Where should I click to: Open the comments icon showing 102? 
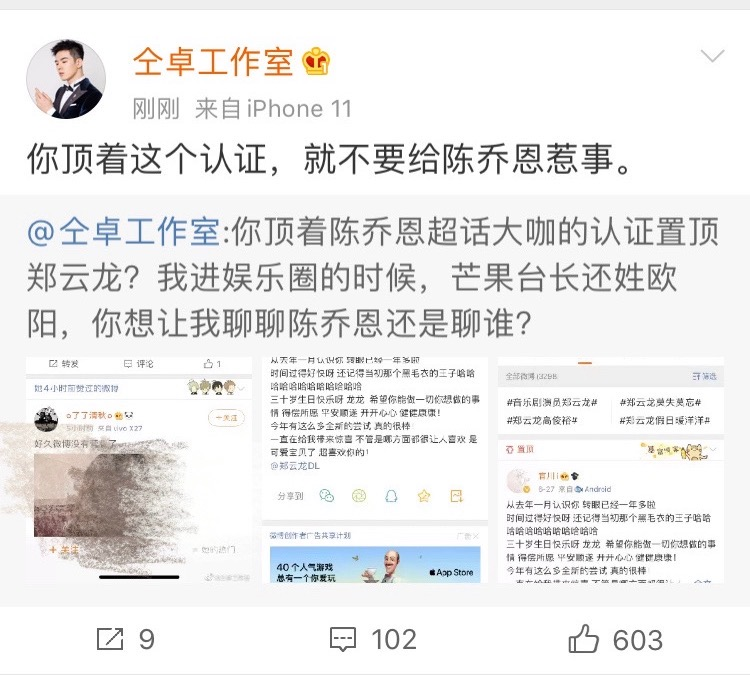click(x=373, y=640)
